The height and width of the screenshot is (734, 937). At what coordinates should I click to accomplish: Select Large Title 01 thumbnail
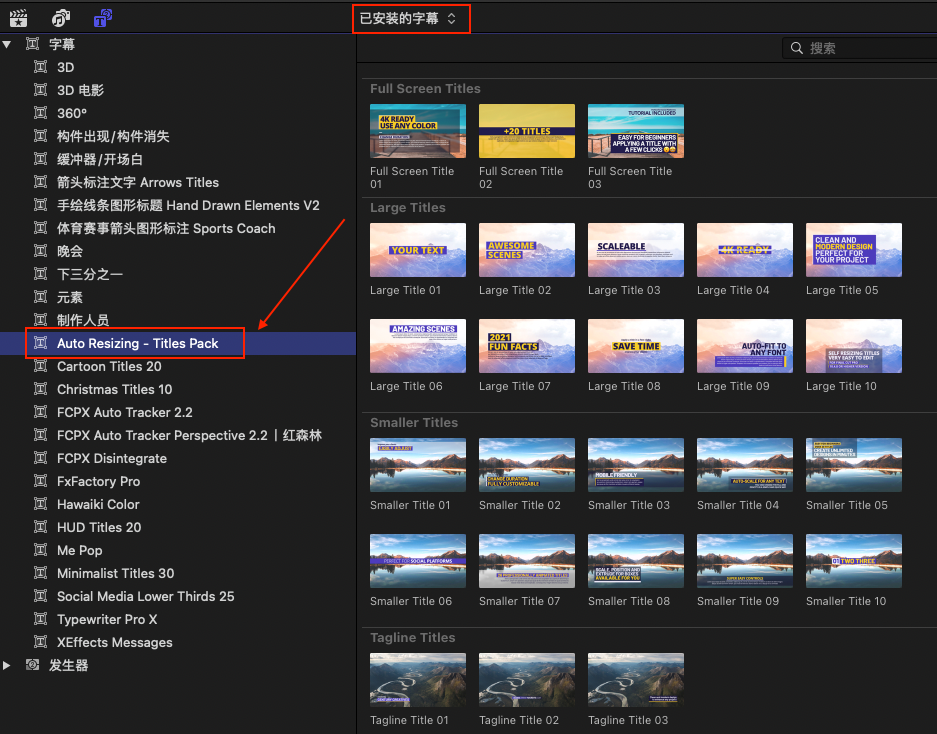click(x=418, y=250)
